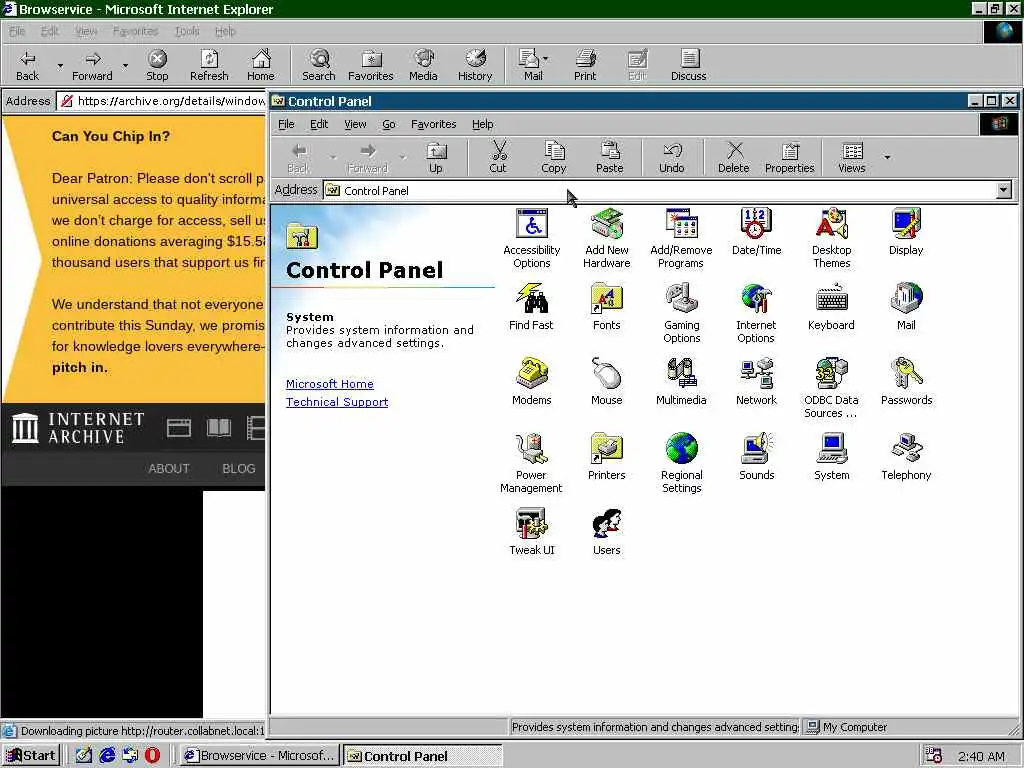This screenshot has width=1024, height=768.
Task: Select the Find Fast icon
Action: click(531, 307)
